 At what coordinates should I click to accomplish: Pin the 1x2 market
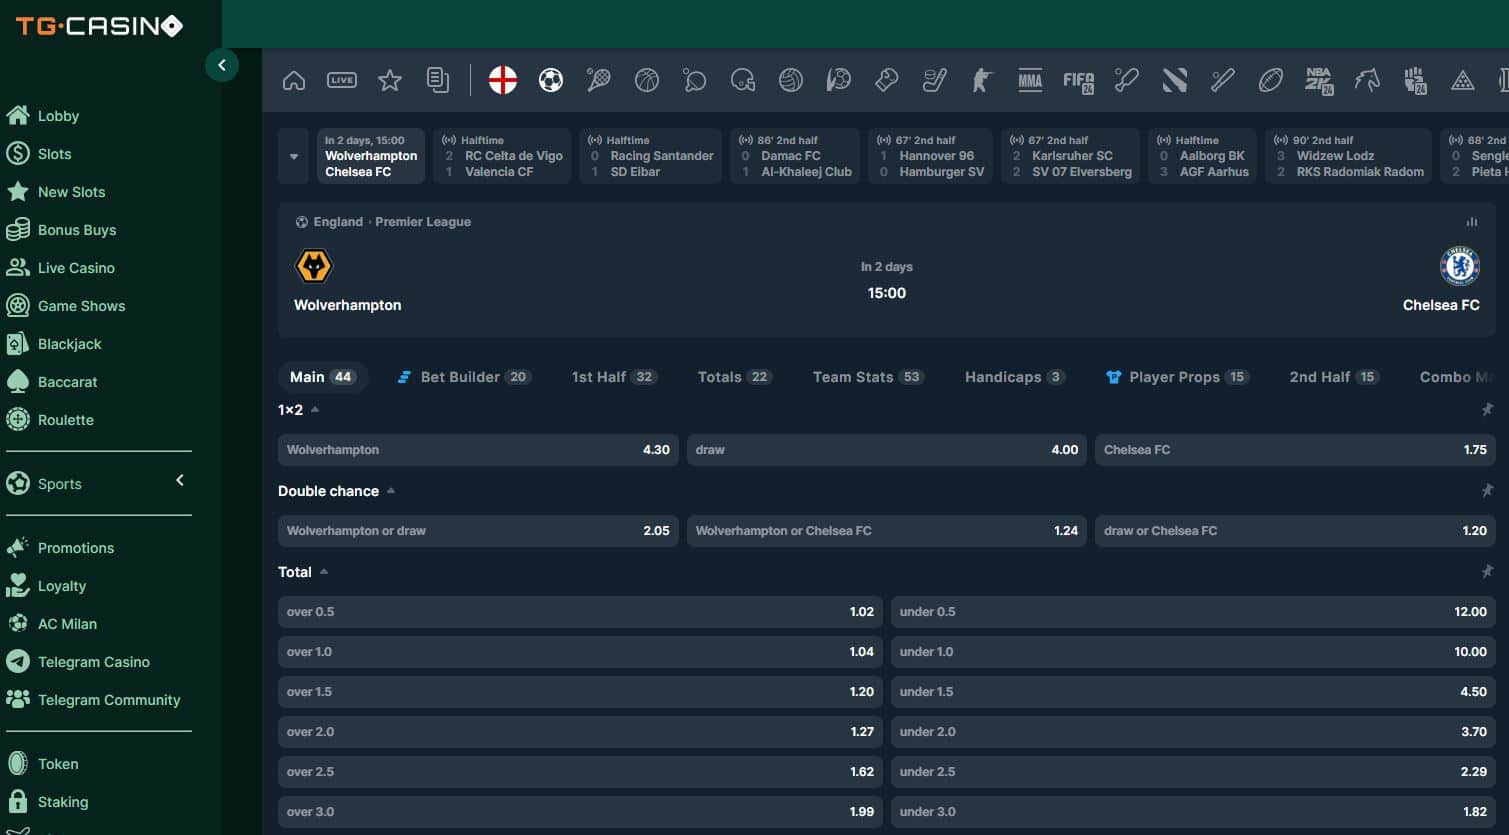coord(1487,409)
